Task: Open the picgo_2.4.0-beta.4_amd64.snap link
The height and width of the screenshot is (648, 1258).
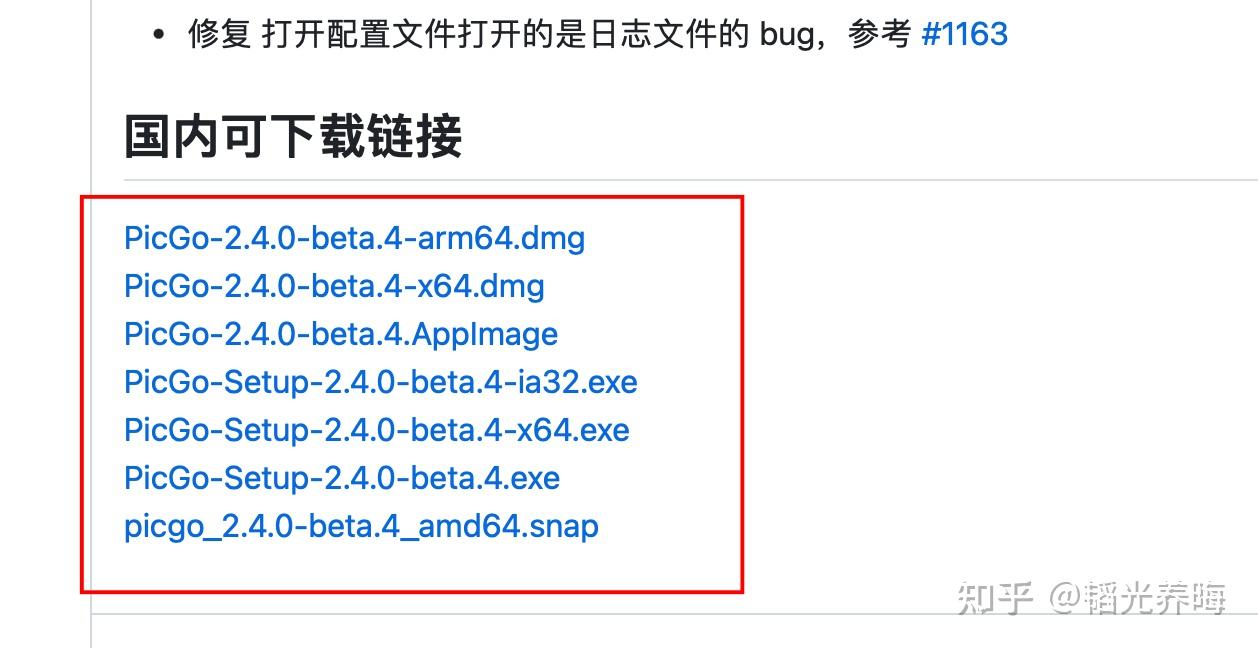Action: pos(361,526)
